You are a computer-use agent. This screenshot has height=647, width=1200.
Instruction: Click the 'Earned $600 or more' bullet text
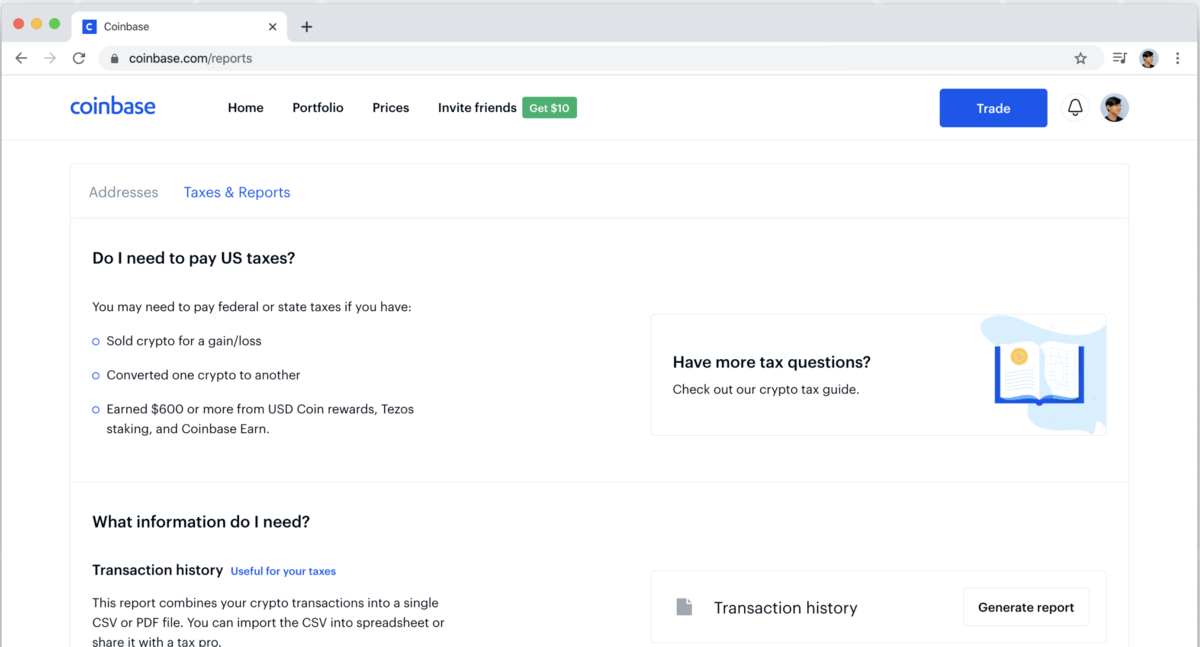(260, 419)
